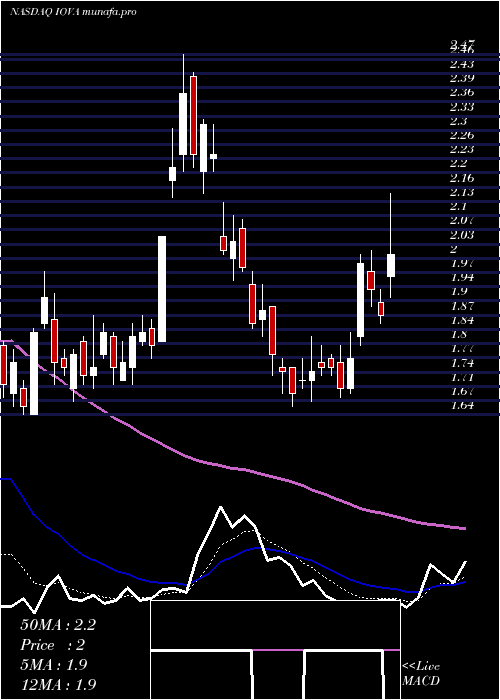The height and width of the screenshot is (700, 500).
Task: Click the 1.9 price axis label
Action: (458, 292)
